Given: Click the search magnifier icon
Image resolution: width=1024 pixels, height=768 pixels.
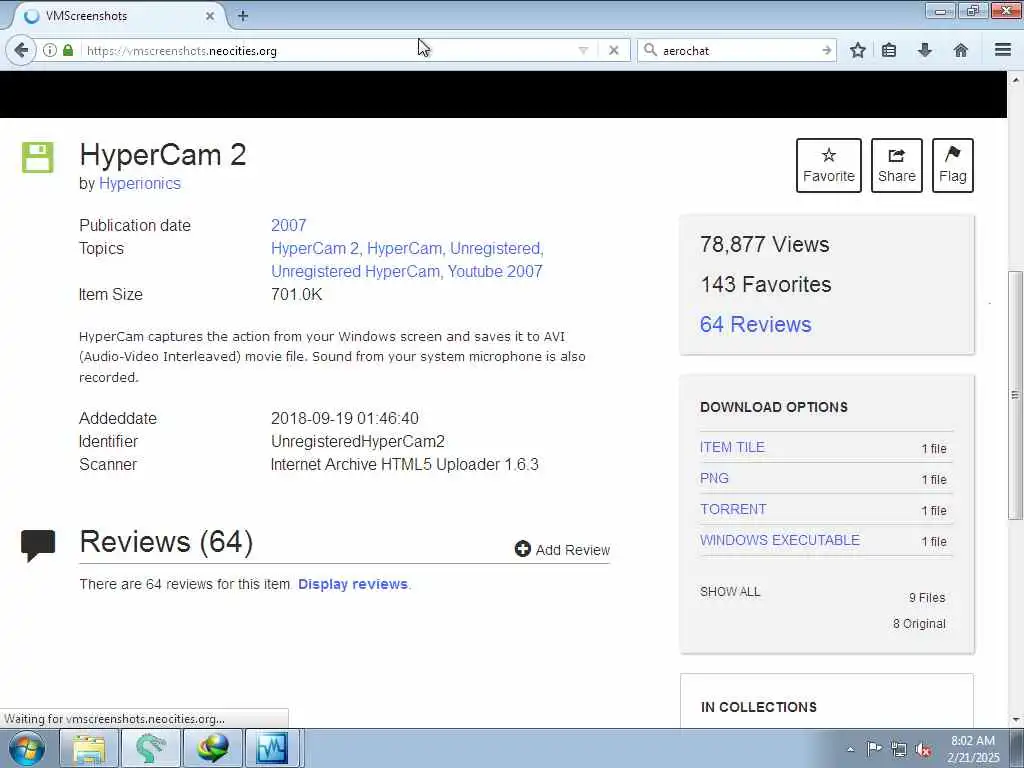Looking at the screenshot, I should [650, 50].
